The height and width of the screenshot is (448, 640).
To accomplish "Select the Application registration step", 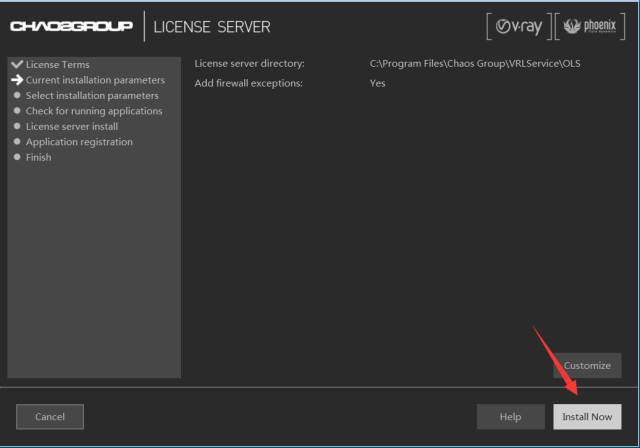I will pos(79,142).
